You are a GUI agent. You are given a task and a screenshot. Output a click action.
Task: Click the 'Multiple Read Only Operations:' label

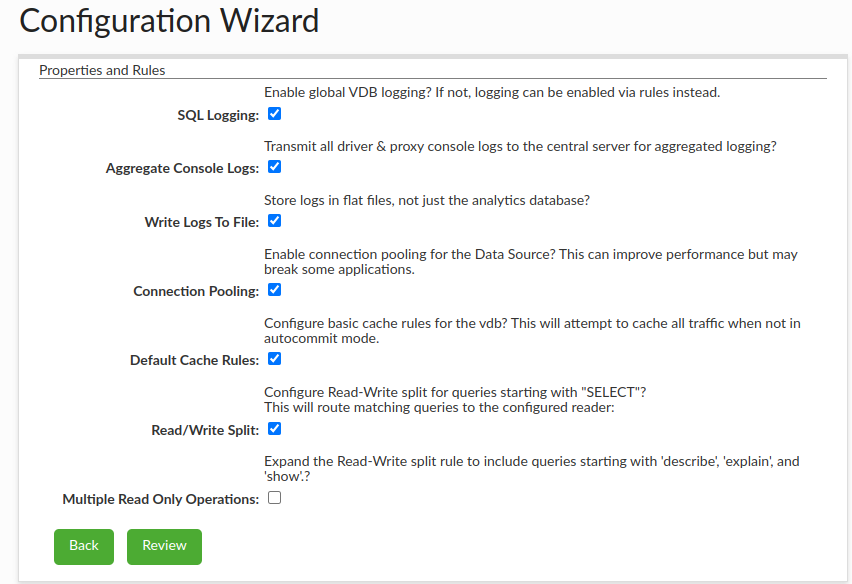[160, 500]
